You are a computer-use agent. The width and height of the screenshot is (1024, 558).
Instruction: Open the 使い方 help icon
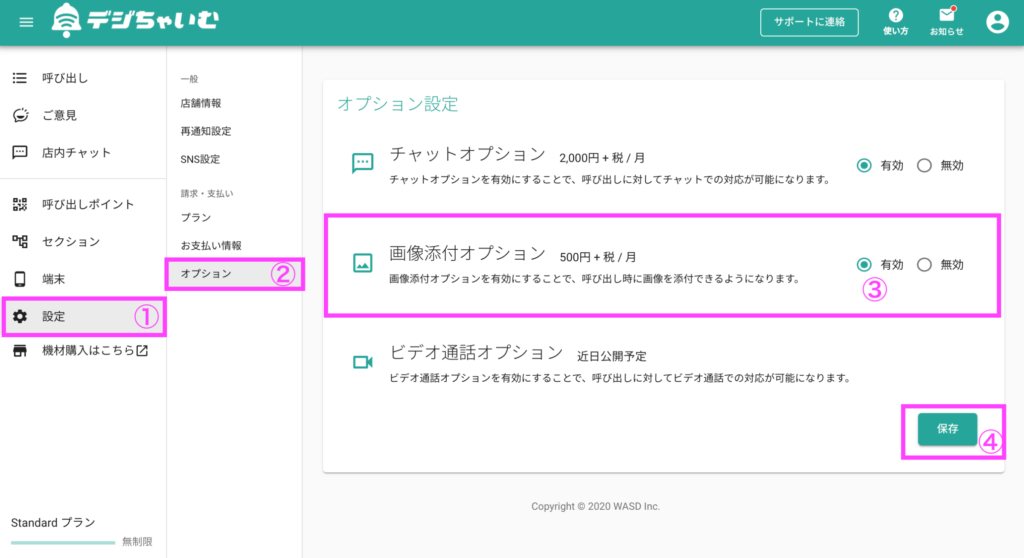(x=895, y=15)
